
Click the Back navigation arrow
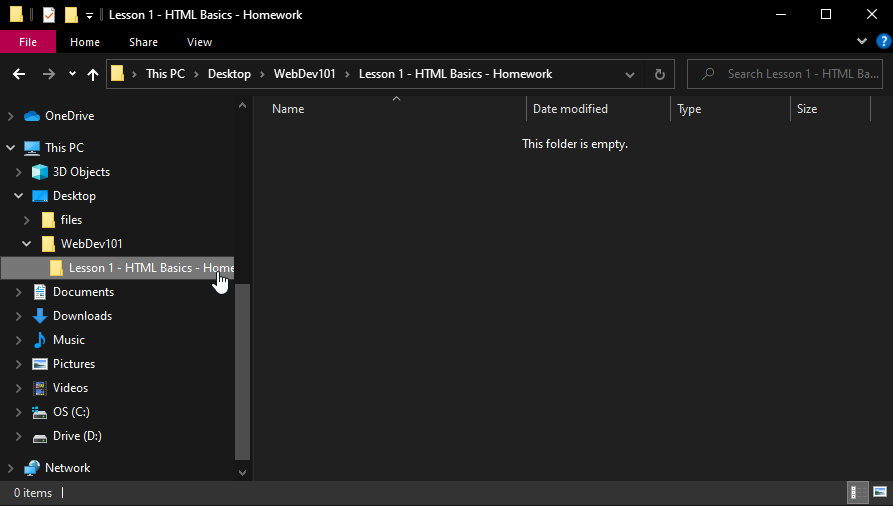(x=19, y=74)
